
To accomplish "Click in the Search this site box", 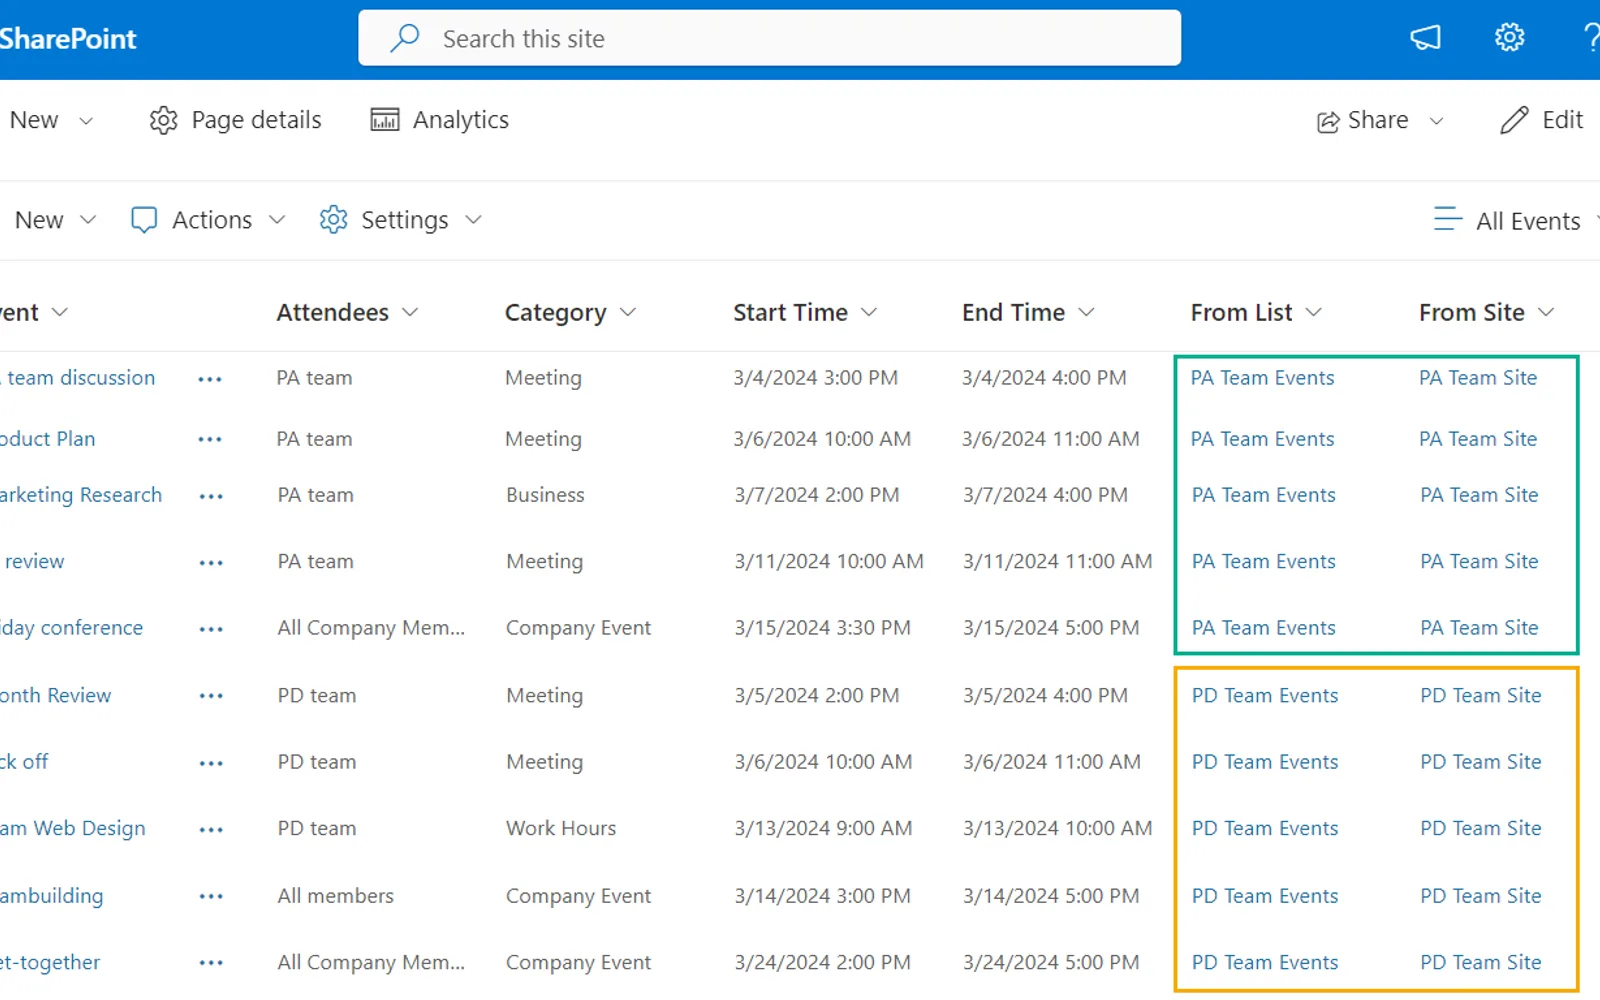I will click(x=769, y=38).
